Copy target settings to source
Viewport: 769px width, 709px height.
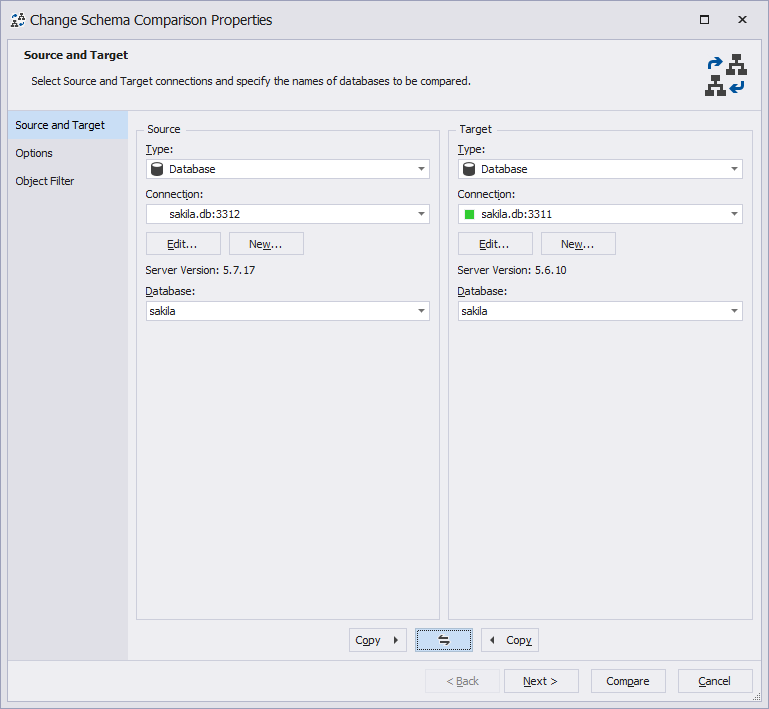coord(510,640)
